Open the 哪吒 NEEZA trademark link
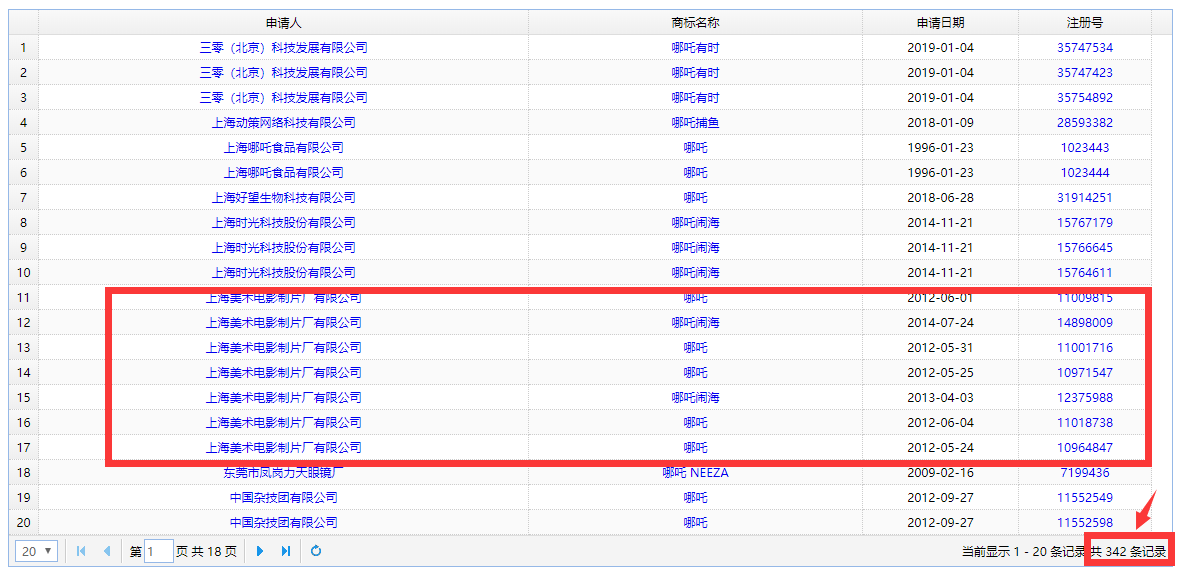 tap(695, 472)
